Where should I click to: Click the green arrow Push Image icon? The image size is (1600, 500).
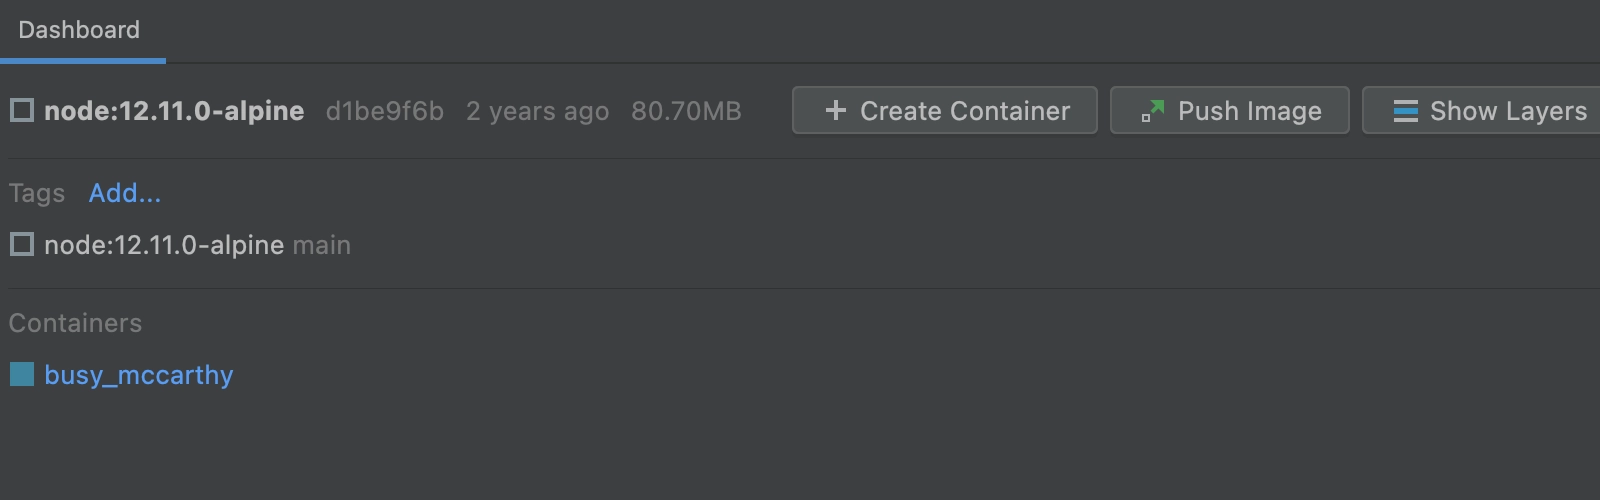click(x=1153, y=111)
